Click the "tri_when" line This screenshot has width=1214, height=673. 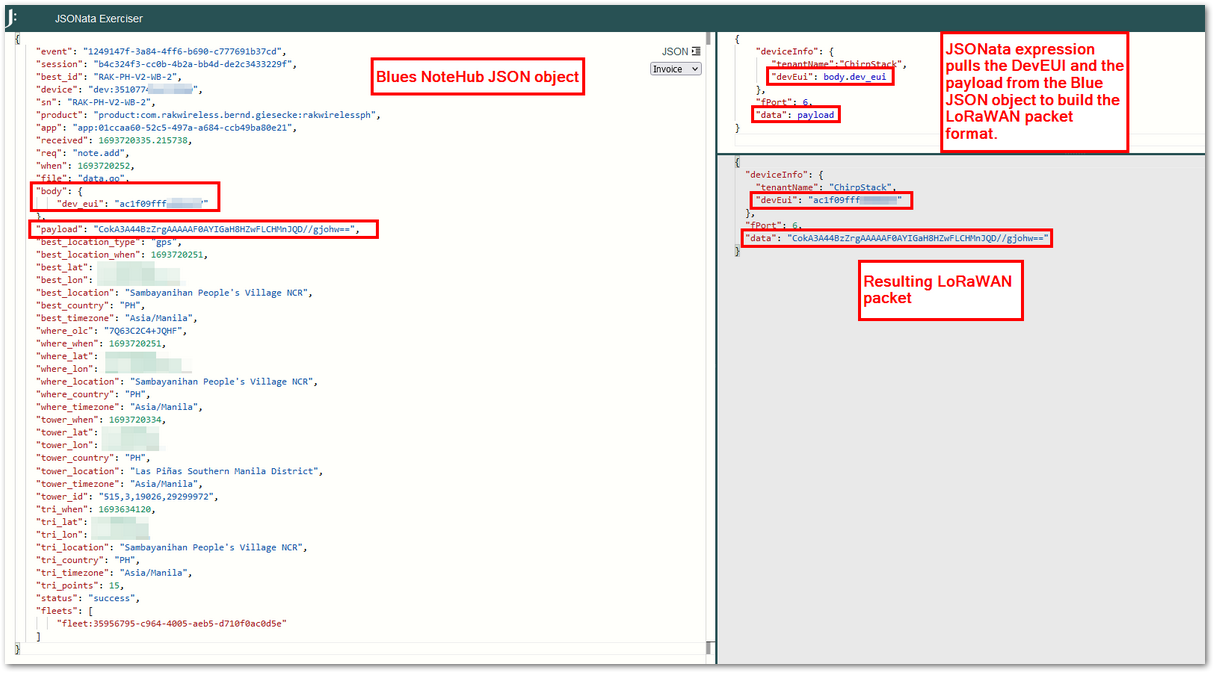point(96,509)
